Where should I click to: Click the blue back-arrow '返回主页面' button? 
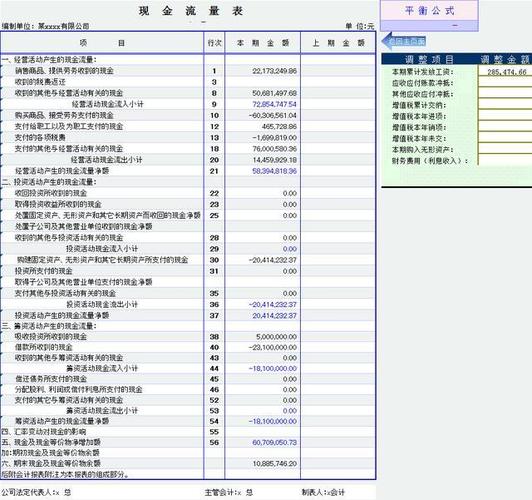click(x=404, y=41)
